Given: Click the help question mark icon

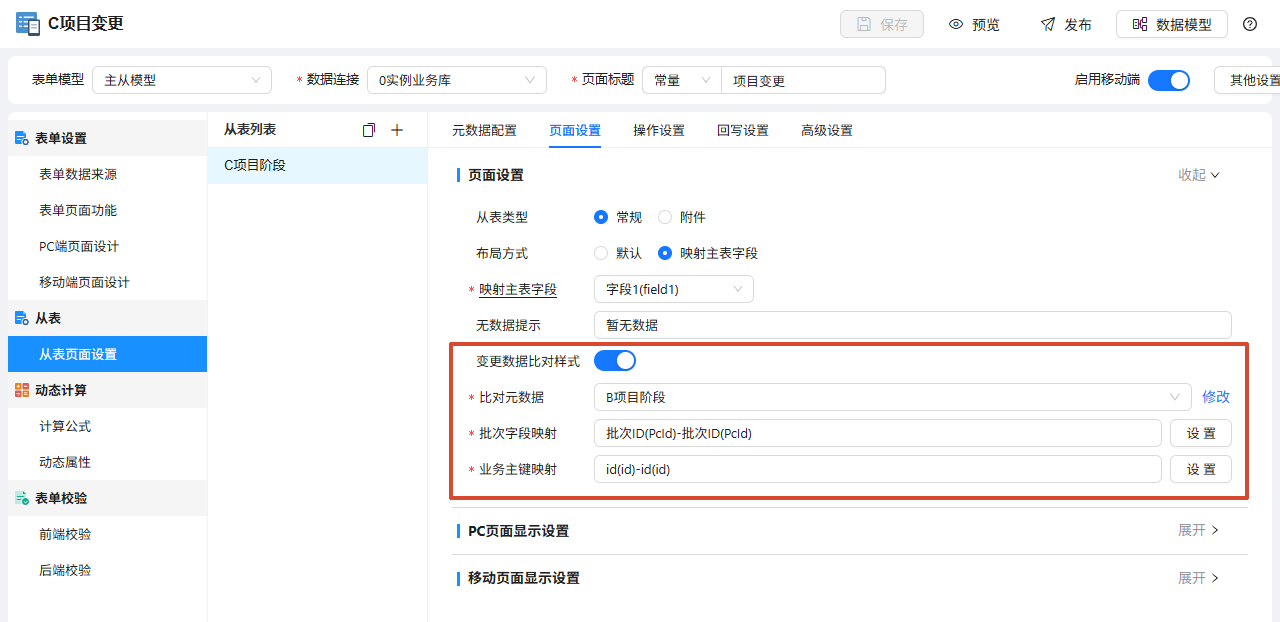Looking at the screenshot, I should click(x=1250, y=24).
